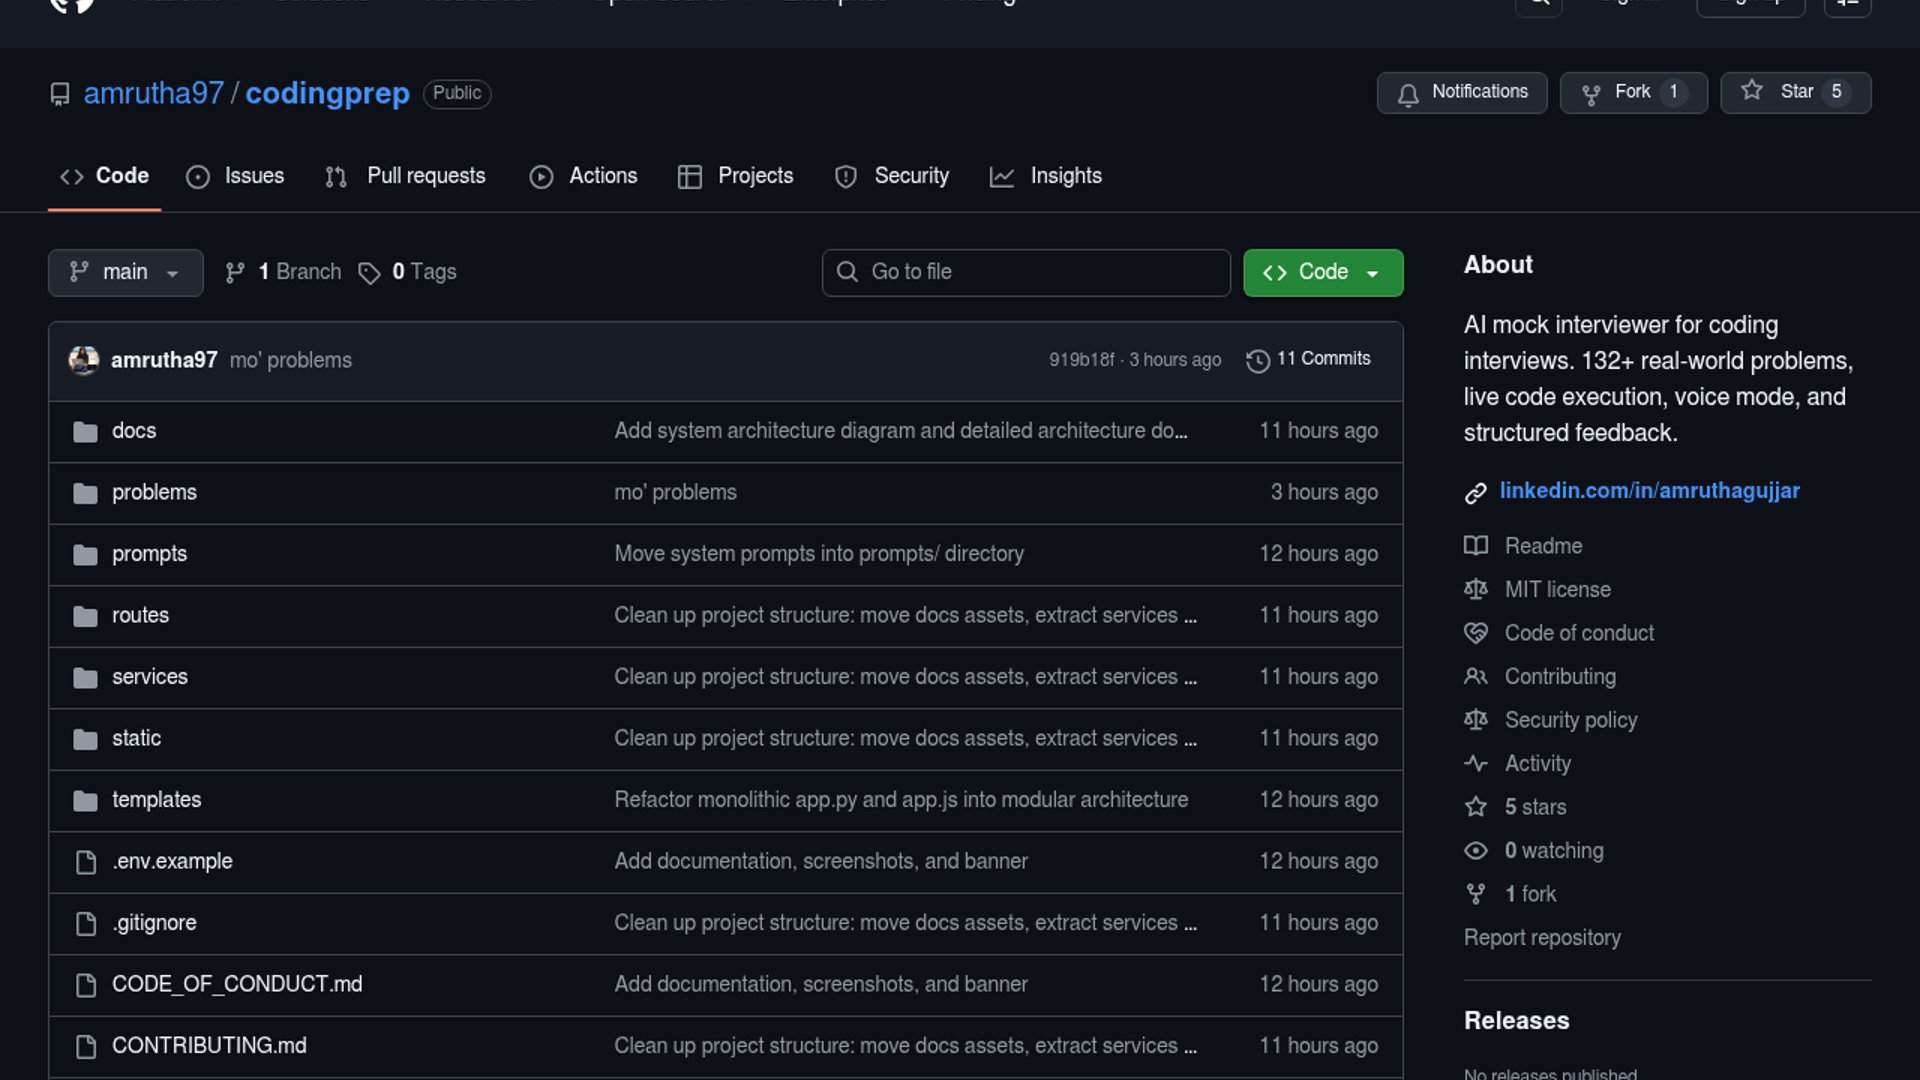Expand the green Code dropdown
The height and width of the screenshot is (1080, 1920).
pyautogui.click(x=1322, y=272)
